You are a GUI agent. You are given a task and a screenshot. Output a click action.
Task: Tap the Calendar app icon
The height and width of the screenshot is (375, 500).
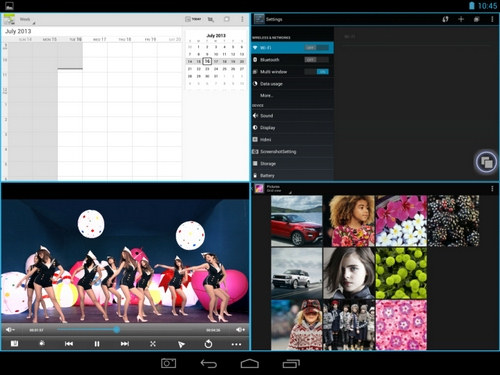[9, 20]
